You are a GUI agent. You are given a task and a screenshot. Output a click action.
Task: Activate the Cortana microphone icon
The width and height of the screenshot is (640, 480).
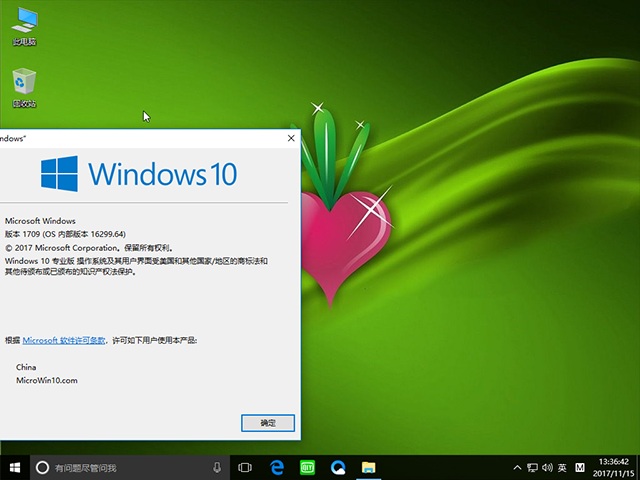[x=217, y=467]
